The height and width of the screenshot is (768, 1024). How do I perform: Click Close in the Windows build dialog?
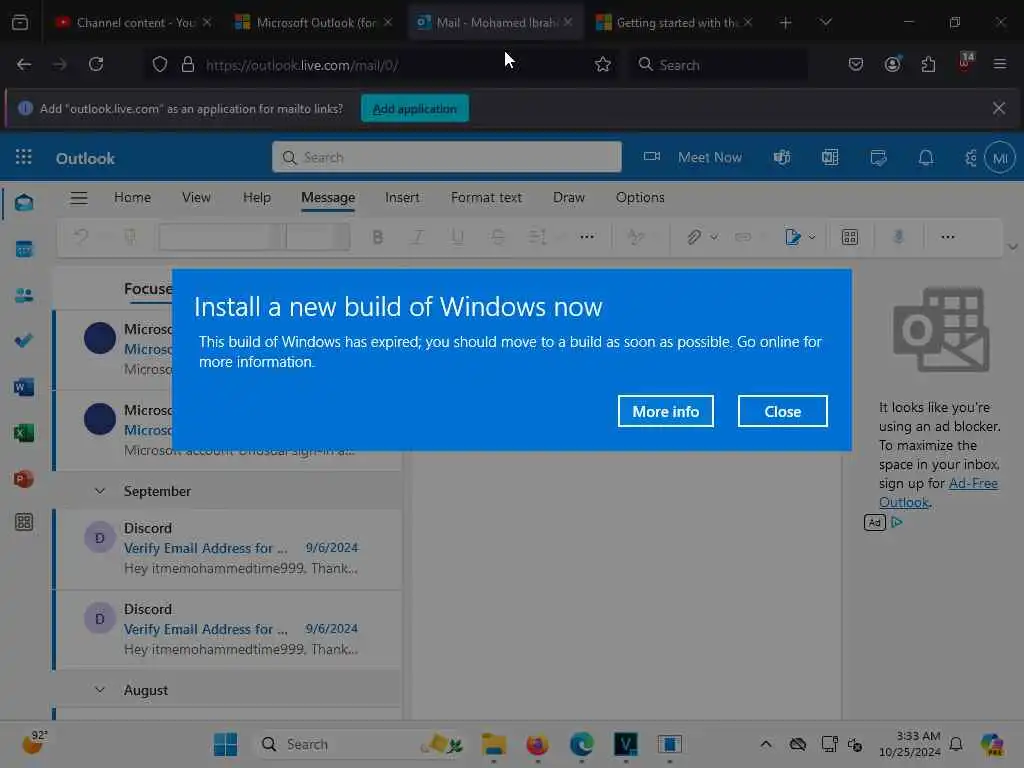point(782,411)
